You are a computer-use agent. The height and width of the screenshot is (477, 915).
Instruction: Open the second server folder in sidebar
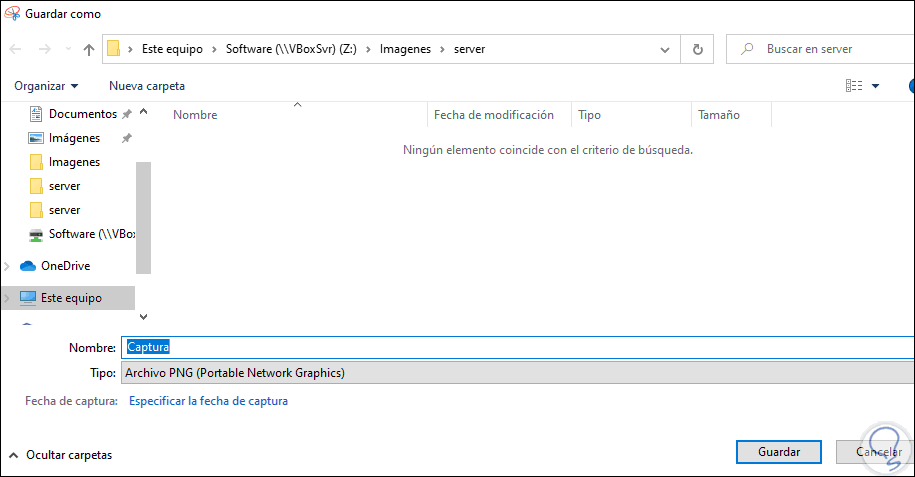pos(64,210)
